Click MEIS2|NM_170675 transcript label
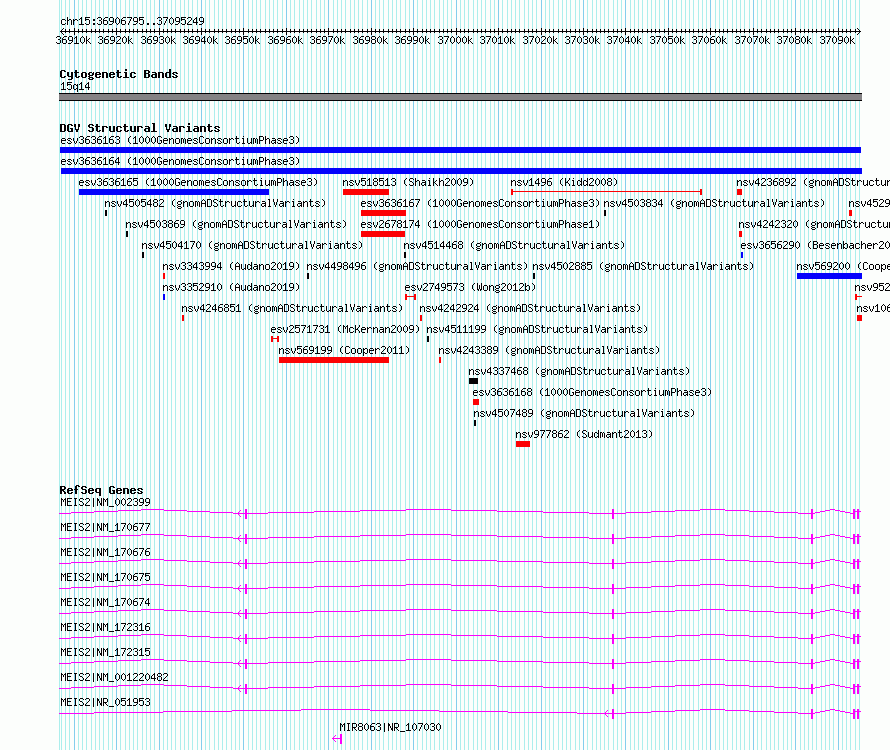Screen dimensions: 890x750 tap(106, 577)
